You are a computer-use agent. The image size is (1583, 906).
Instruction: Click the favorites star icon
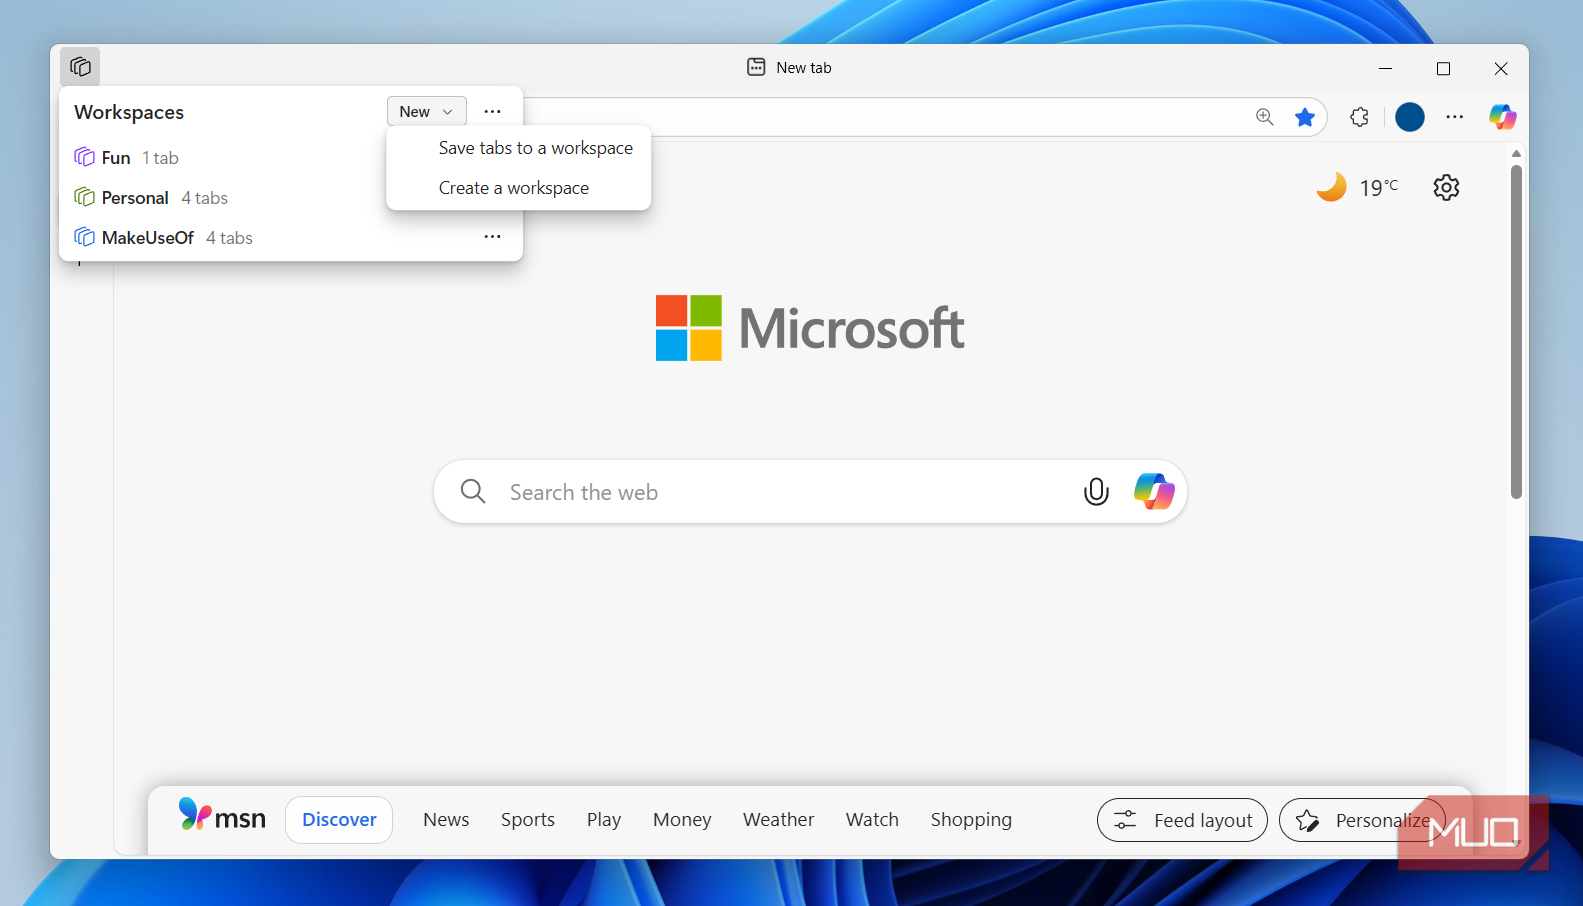pyautogui.click(x=1305, y=117)
